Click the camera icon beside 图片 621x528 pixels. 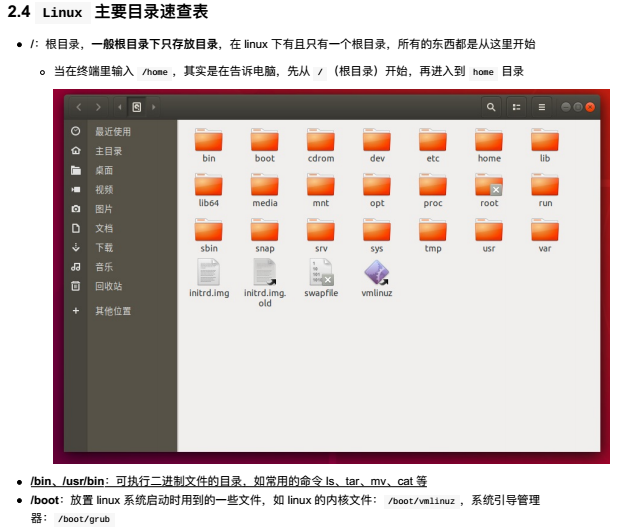tap(76, 209)
